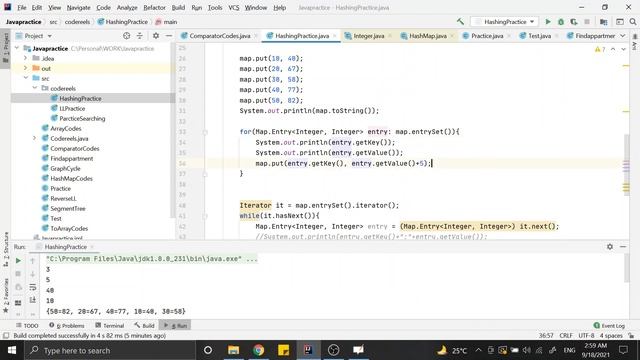
Task: Open the Favorites side tool window
Action: (6, 295)
